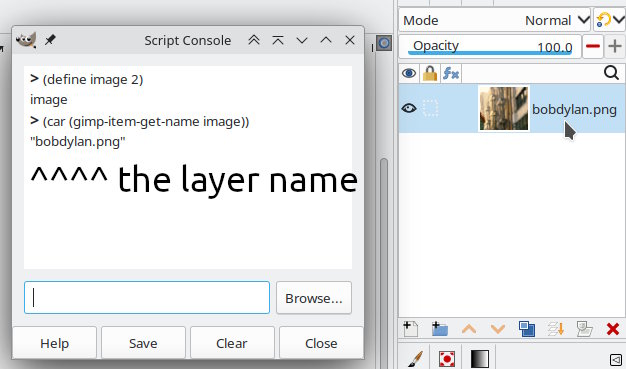Click the "(car (gimp-item-get-name image))" console line
Viewport: 626px width, 369px height.
[146, 121]
